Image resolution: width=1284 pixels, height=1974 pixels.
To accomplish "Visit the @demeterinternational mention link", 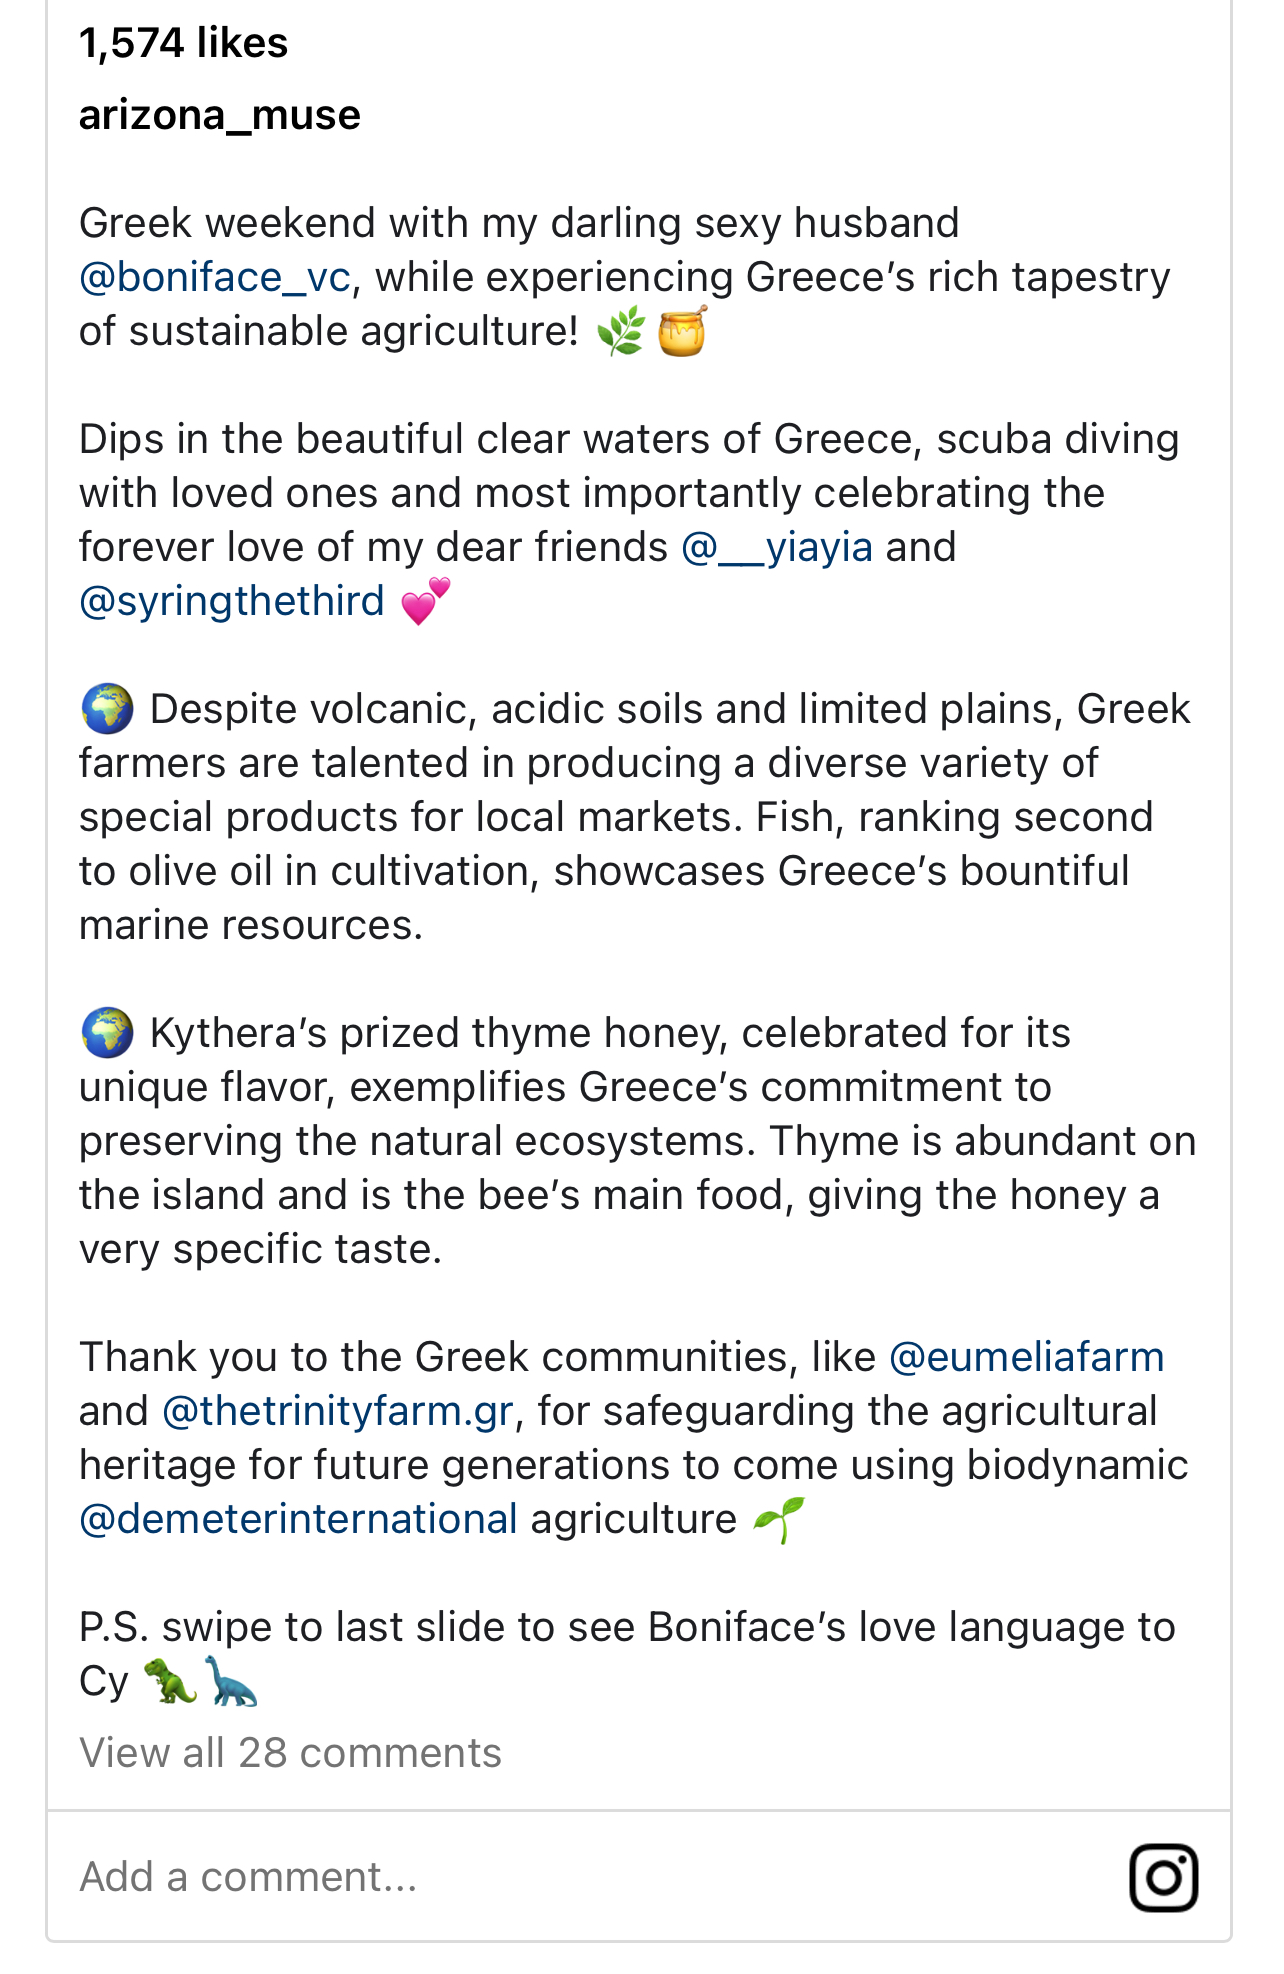I will 298,1520.
